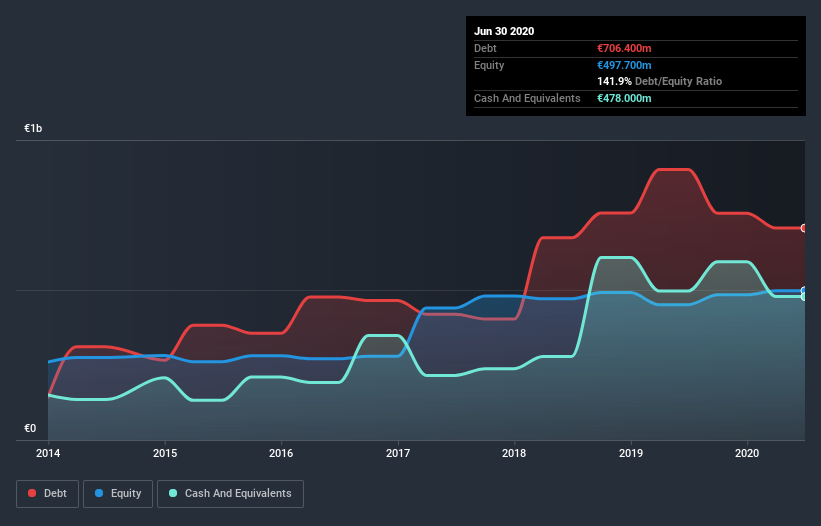Click the €0 y-axis label

pyautogui.click(x=30, y=428)
